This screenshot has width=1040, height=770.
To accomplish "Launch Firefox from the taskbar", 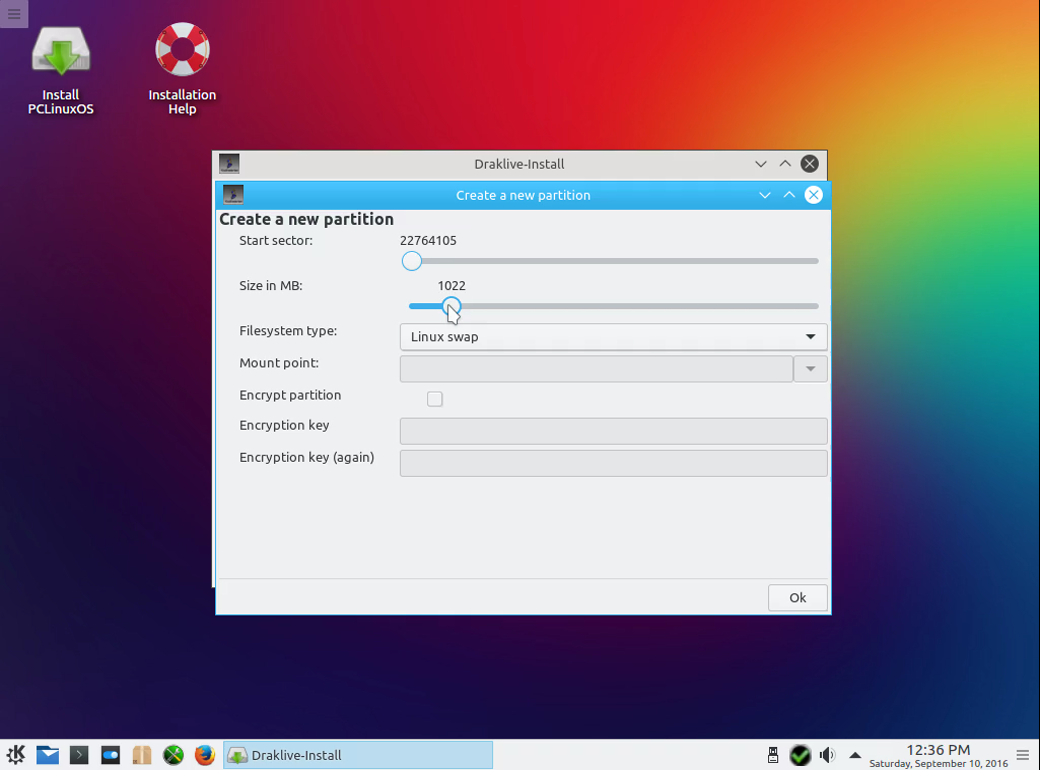I will 204,755.
